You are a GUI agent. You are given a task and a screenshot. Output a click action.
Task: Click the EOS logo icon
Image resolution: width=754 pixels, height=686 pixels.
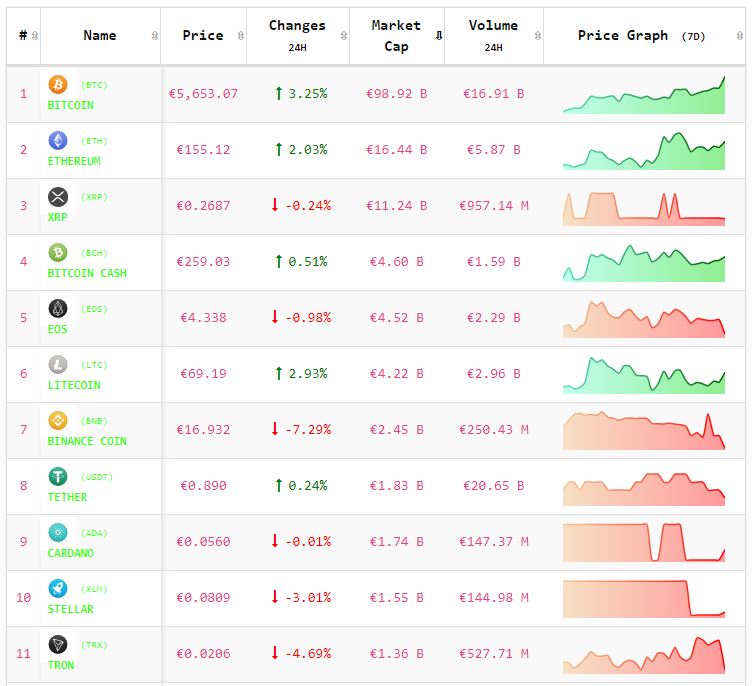pyautogui.click(x=58, y=309)
